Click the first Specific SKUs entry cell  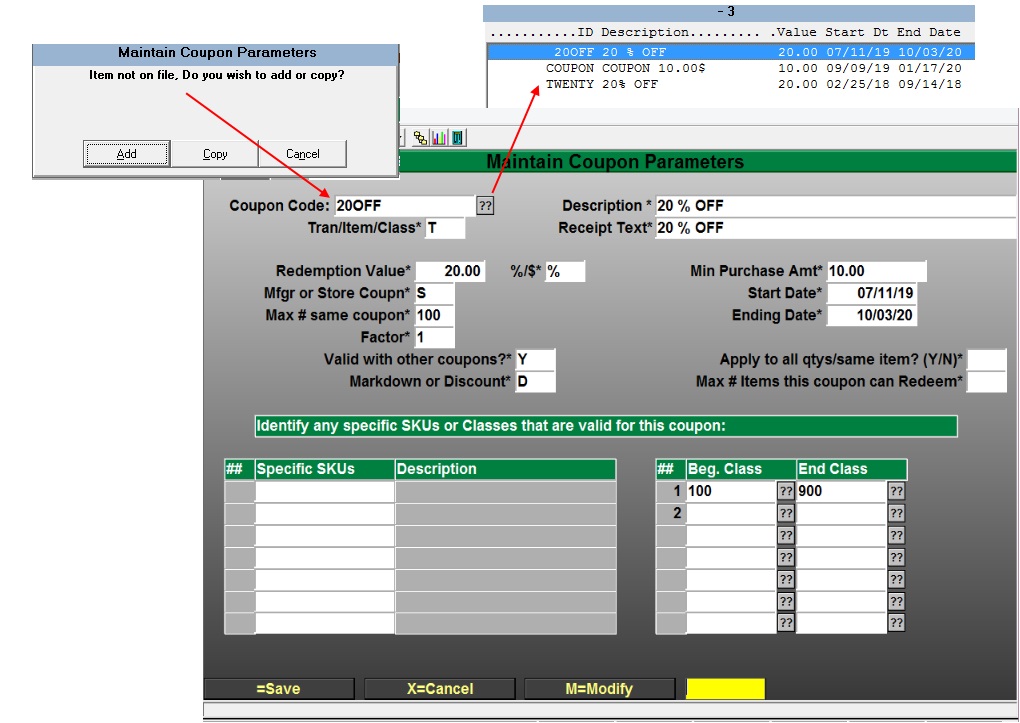point(325,491)
